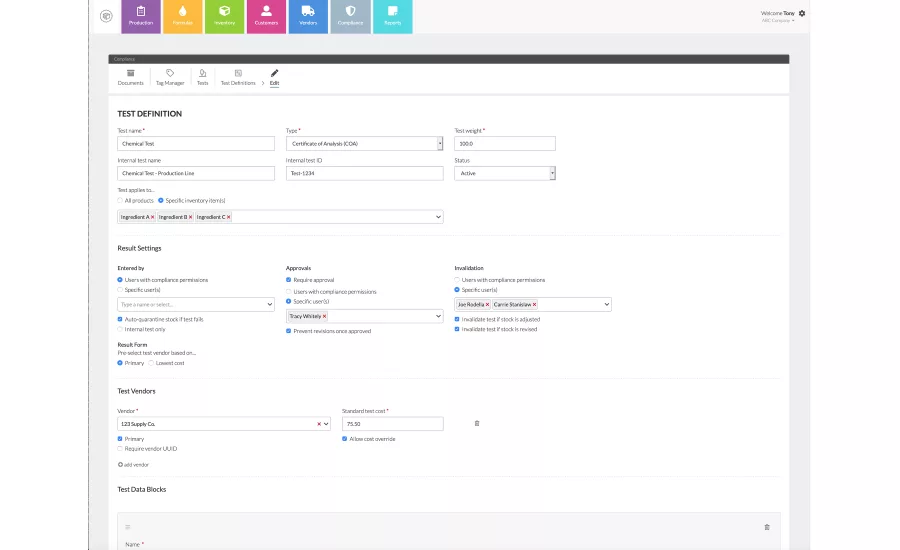Click the Test weight input field
This screenshot has height=550, width=900.
tap(505, 144)
